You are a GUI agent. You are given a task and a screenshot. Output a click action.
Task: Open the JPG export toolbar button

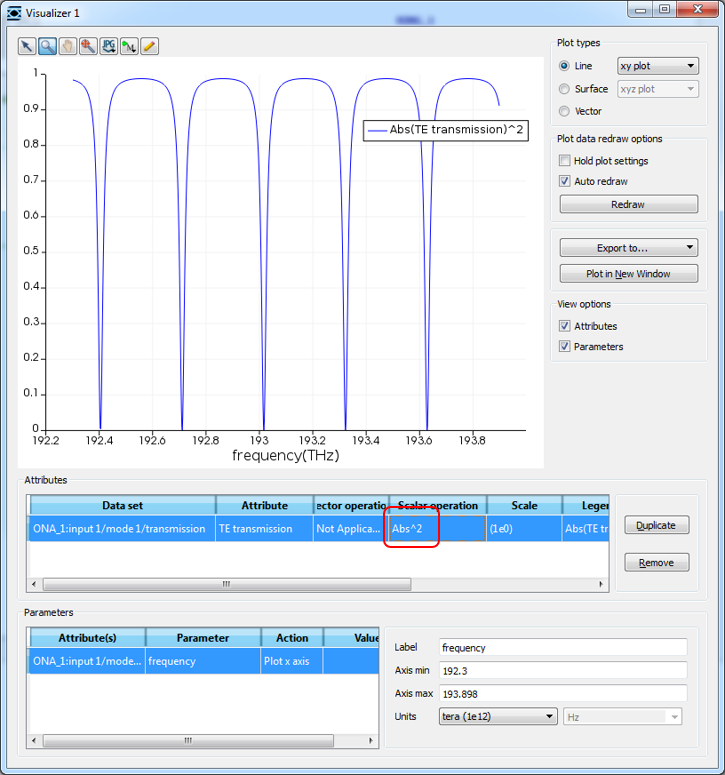[109, 46]
